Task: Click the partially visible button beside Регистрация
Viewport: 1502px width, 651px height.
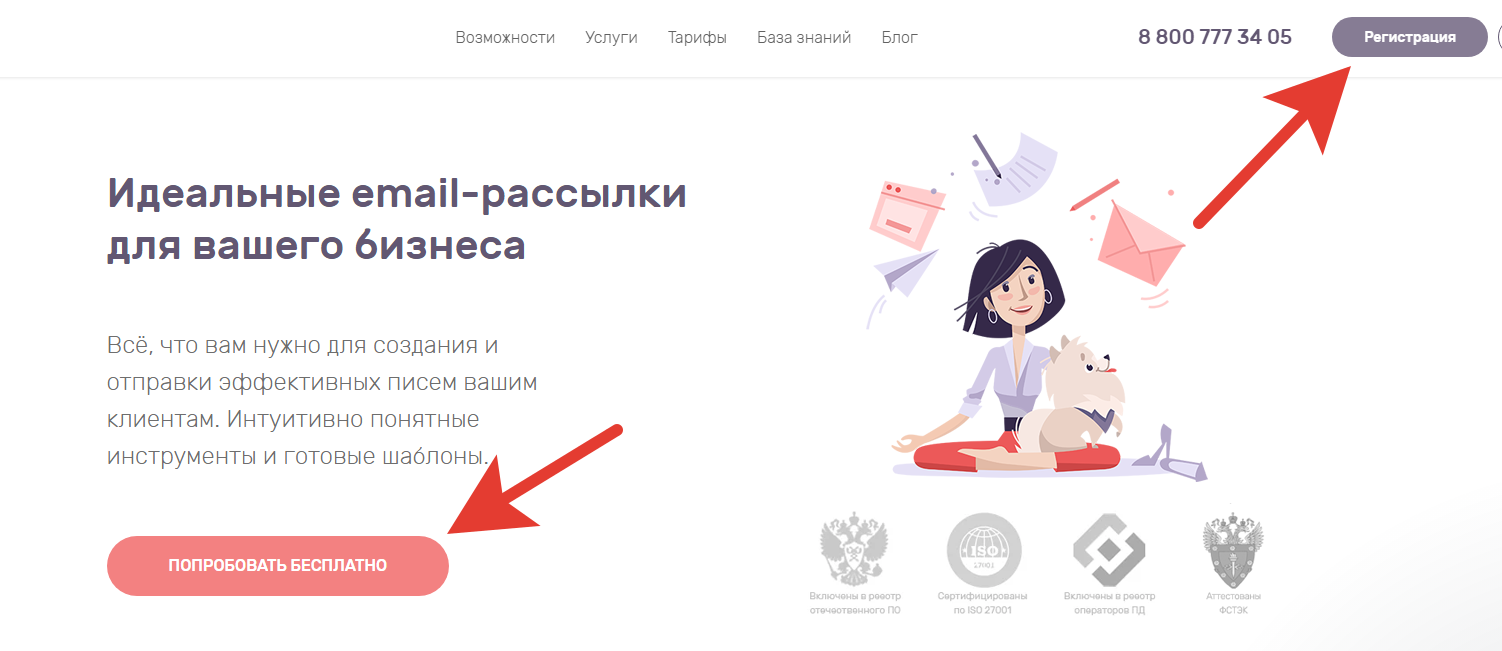Action: coord(1499,38)
